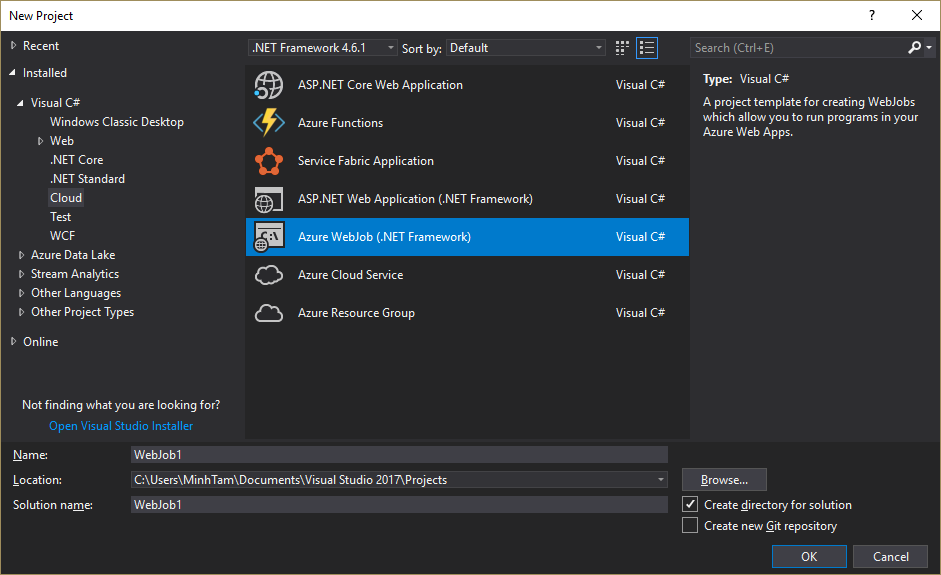Expand the Azure Data Lake node

click(x=21, y=255)
